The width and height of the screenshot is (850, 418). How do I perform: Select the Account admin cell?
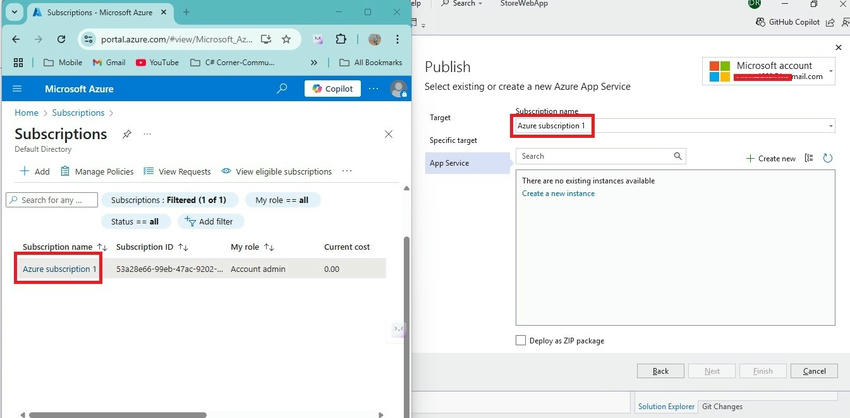click(x=258, y=269)
